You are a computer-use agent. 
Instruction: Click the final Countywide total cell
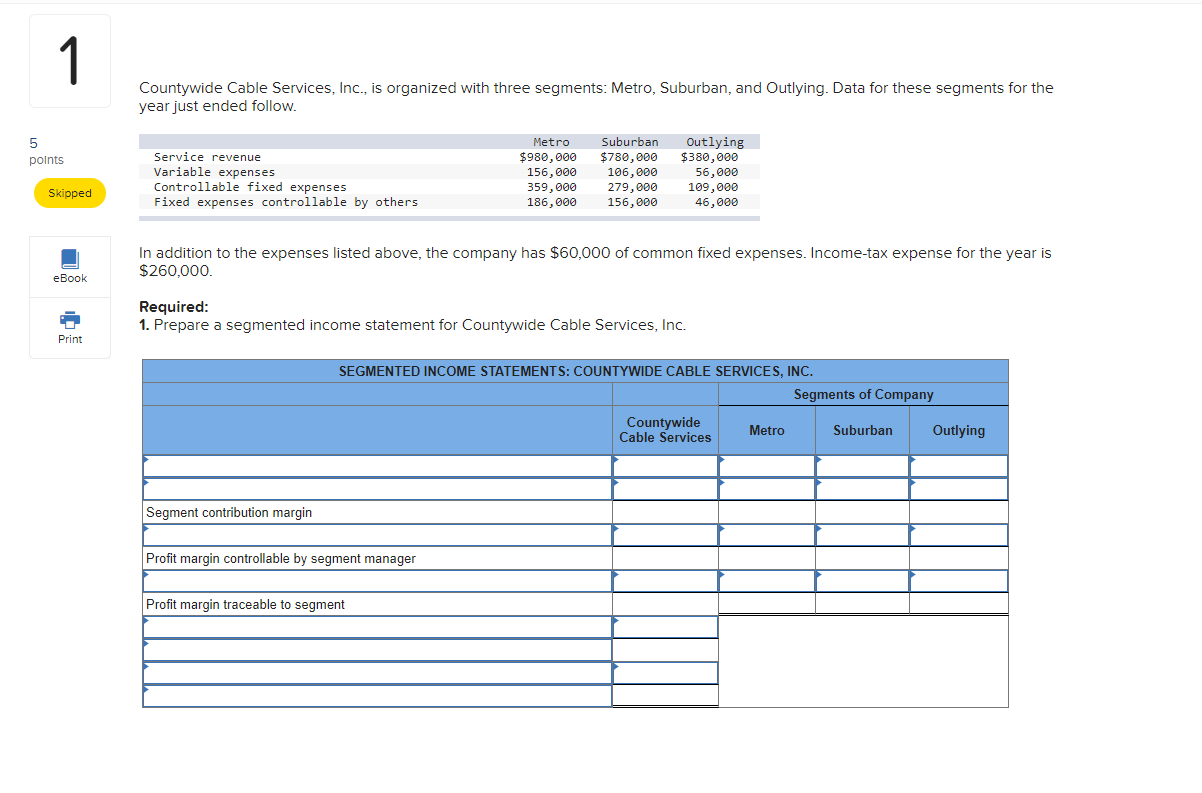click(665, 696)
